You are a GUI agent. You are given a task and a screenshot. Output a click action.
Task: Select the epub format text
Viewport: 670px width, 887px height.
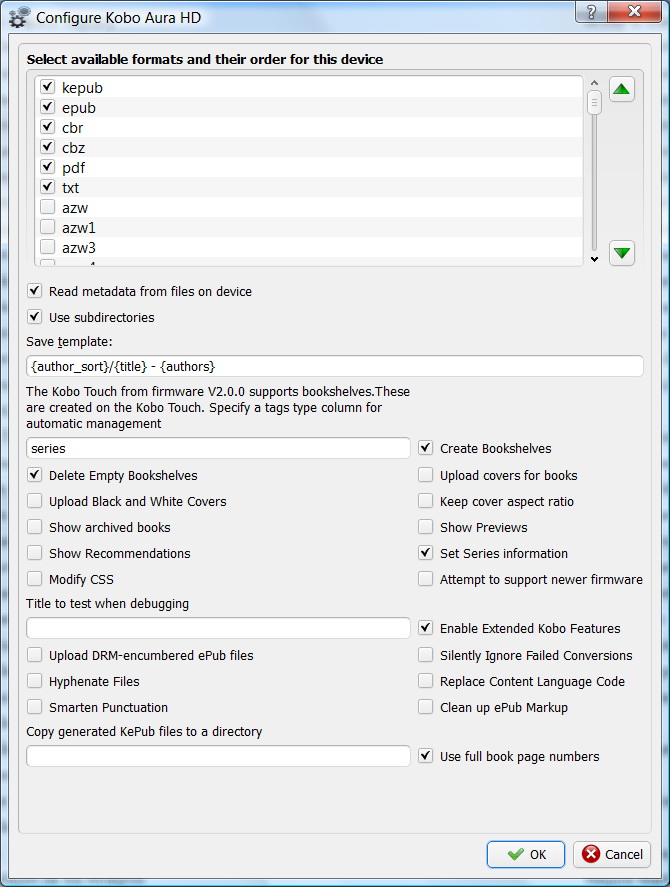pos(79,108)
